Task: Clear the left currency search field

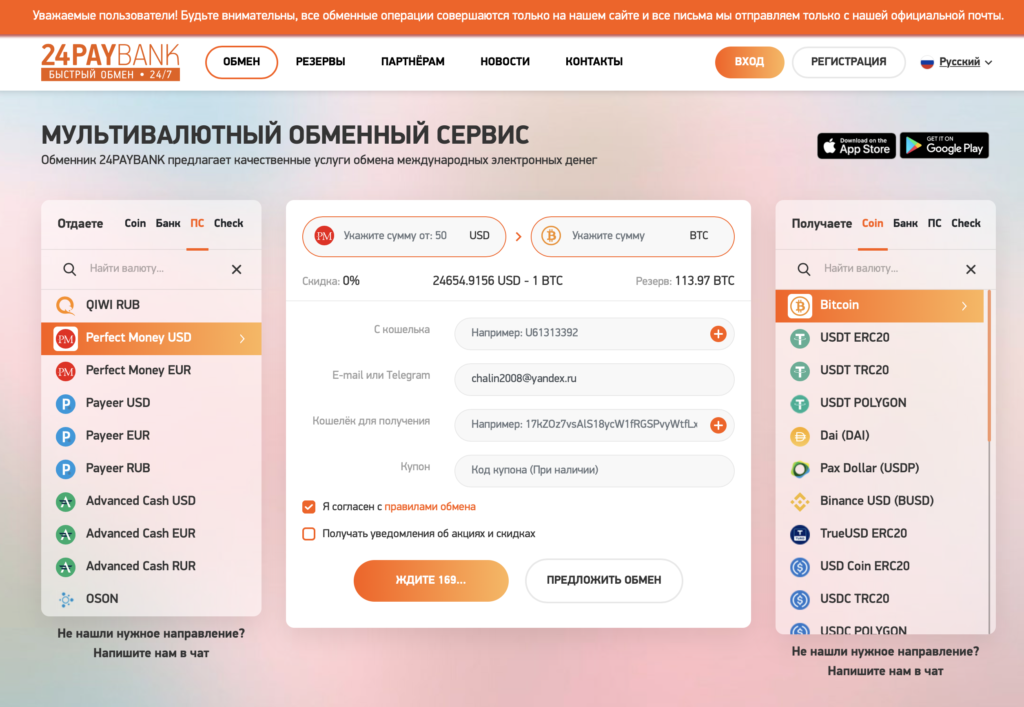Action: (236, 269)
